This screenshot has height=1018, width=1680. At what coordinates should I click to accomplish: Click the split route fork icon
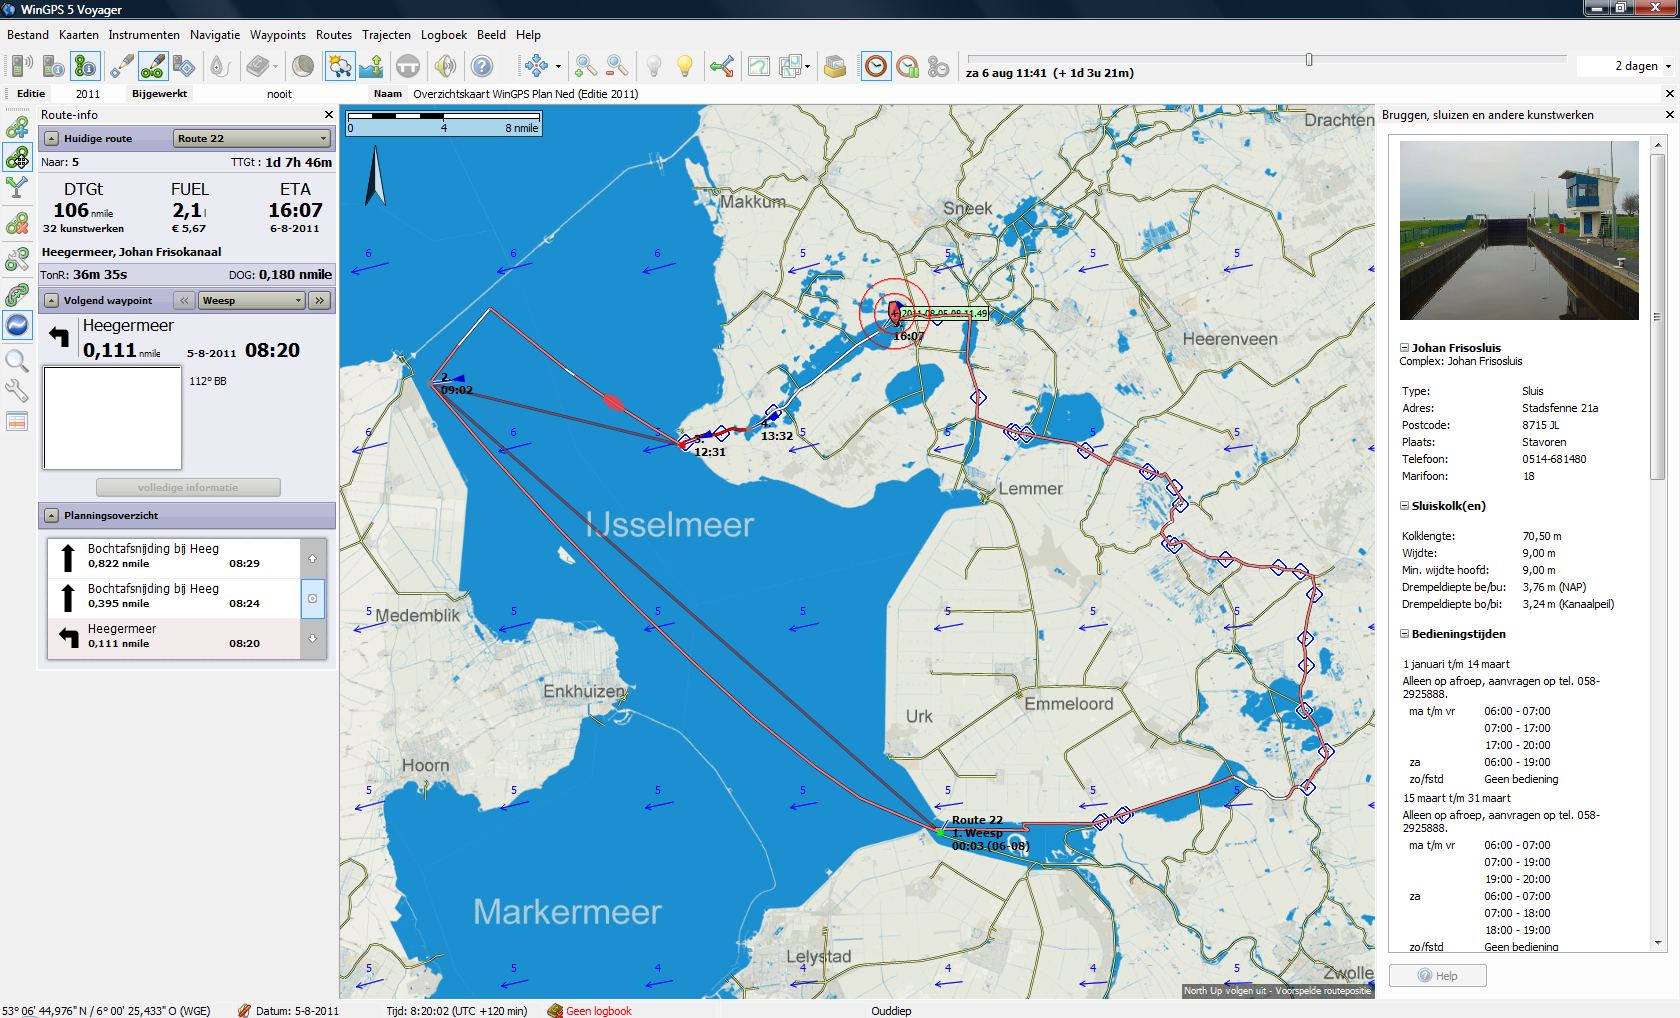(17, 187)
